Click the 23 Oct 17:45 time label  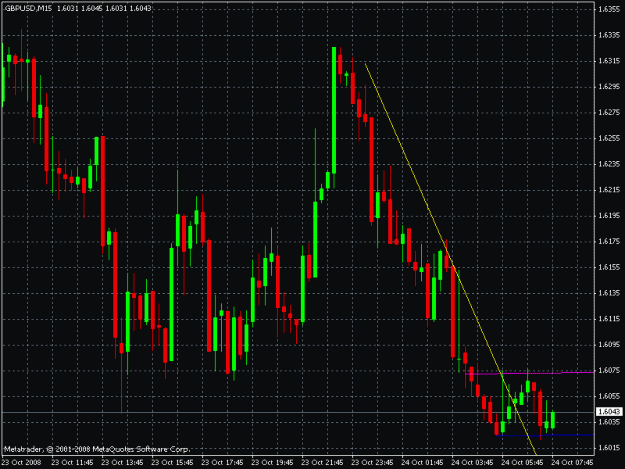coord(222,462)
